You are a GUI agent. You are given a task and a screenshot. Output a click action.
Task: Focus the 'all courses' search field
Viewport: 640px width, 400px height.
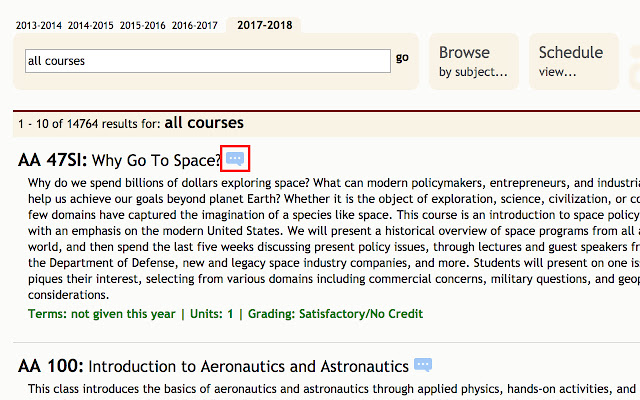[x=207, y=61]
